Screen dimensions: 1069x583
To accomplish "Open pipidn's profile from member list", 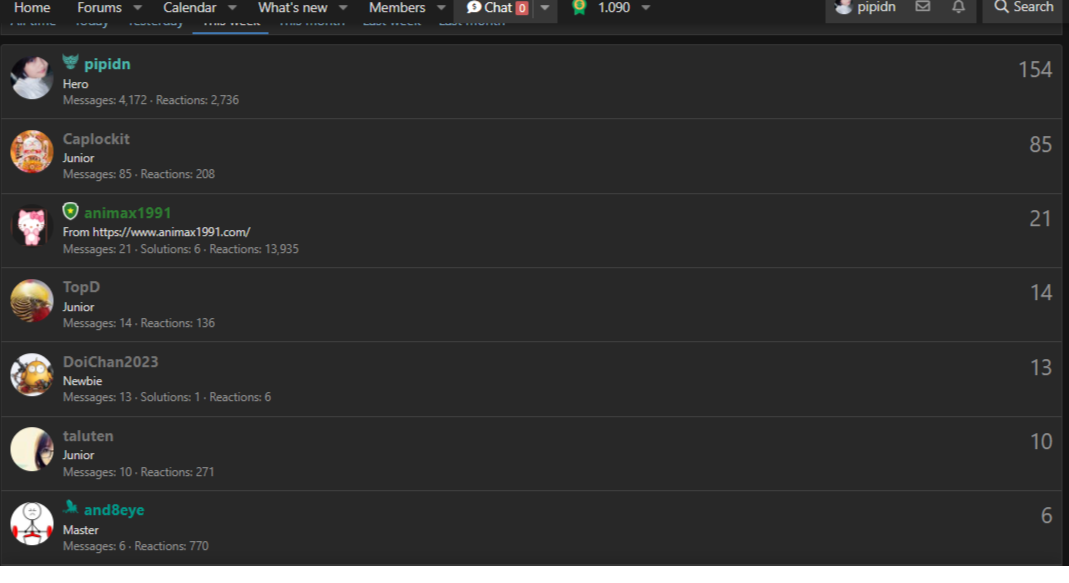I will click(x=107, y=64).
